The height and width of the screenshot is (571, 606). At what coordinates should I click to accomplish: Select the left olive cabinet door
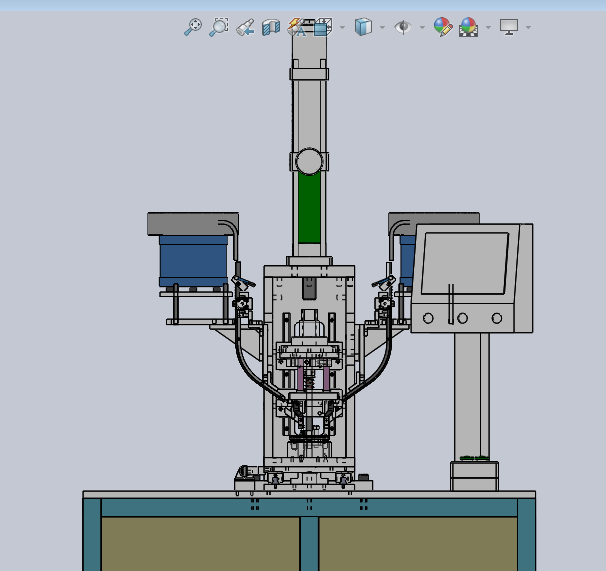201,544
